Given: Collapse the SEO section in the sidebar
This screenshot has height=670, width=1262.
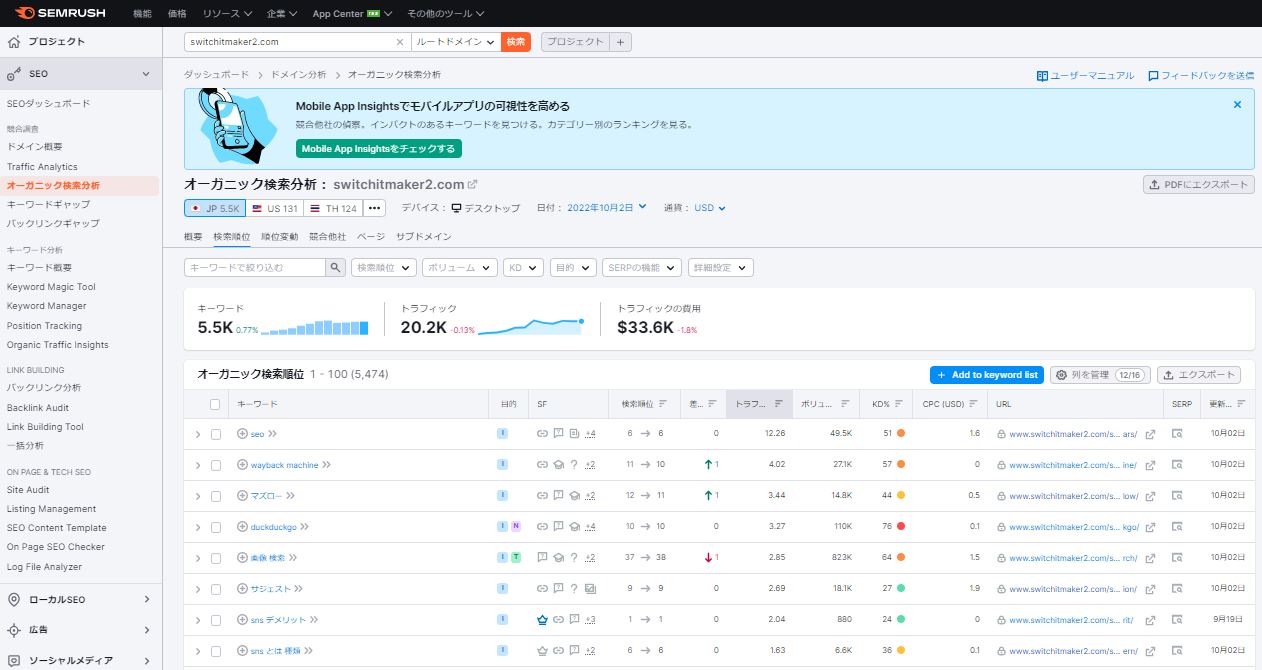Looking at the screenshot, I should coord(146,74).
